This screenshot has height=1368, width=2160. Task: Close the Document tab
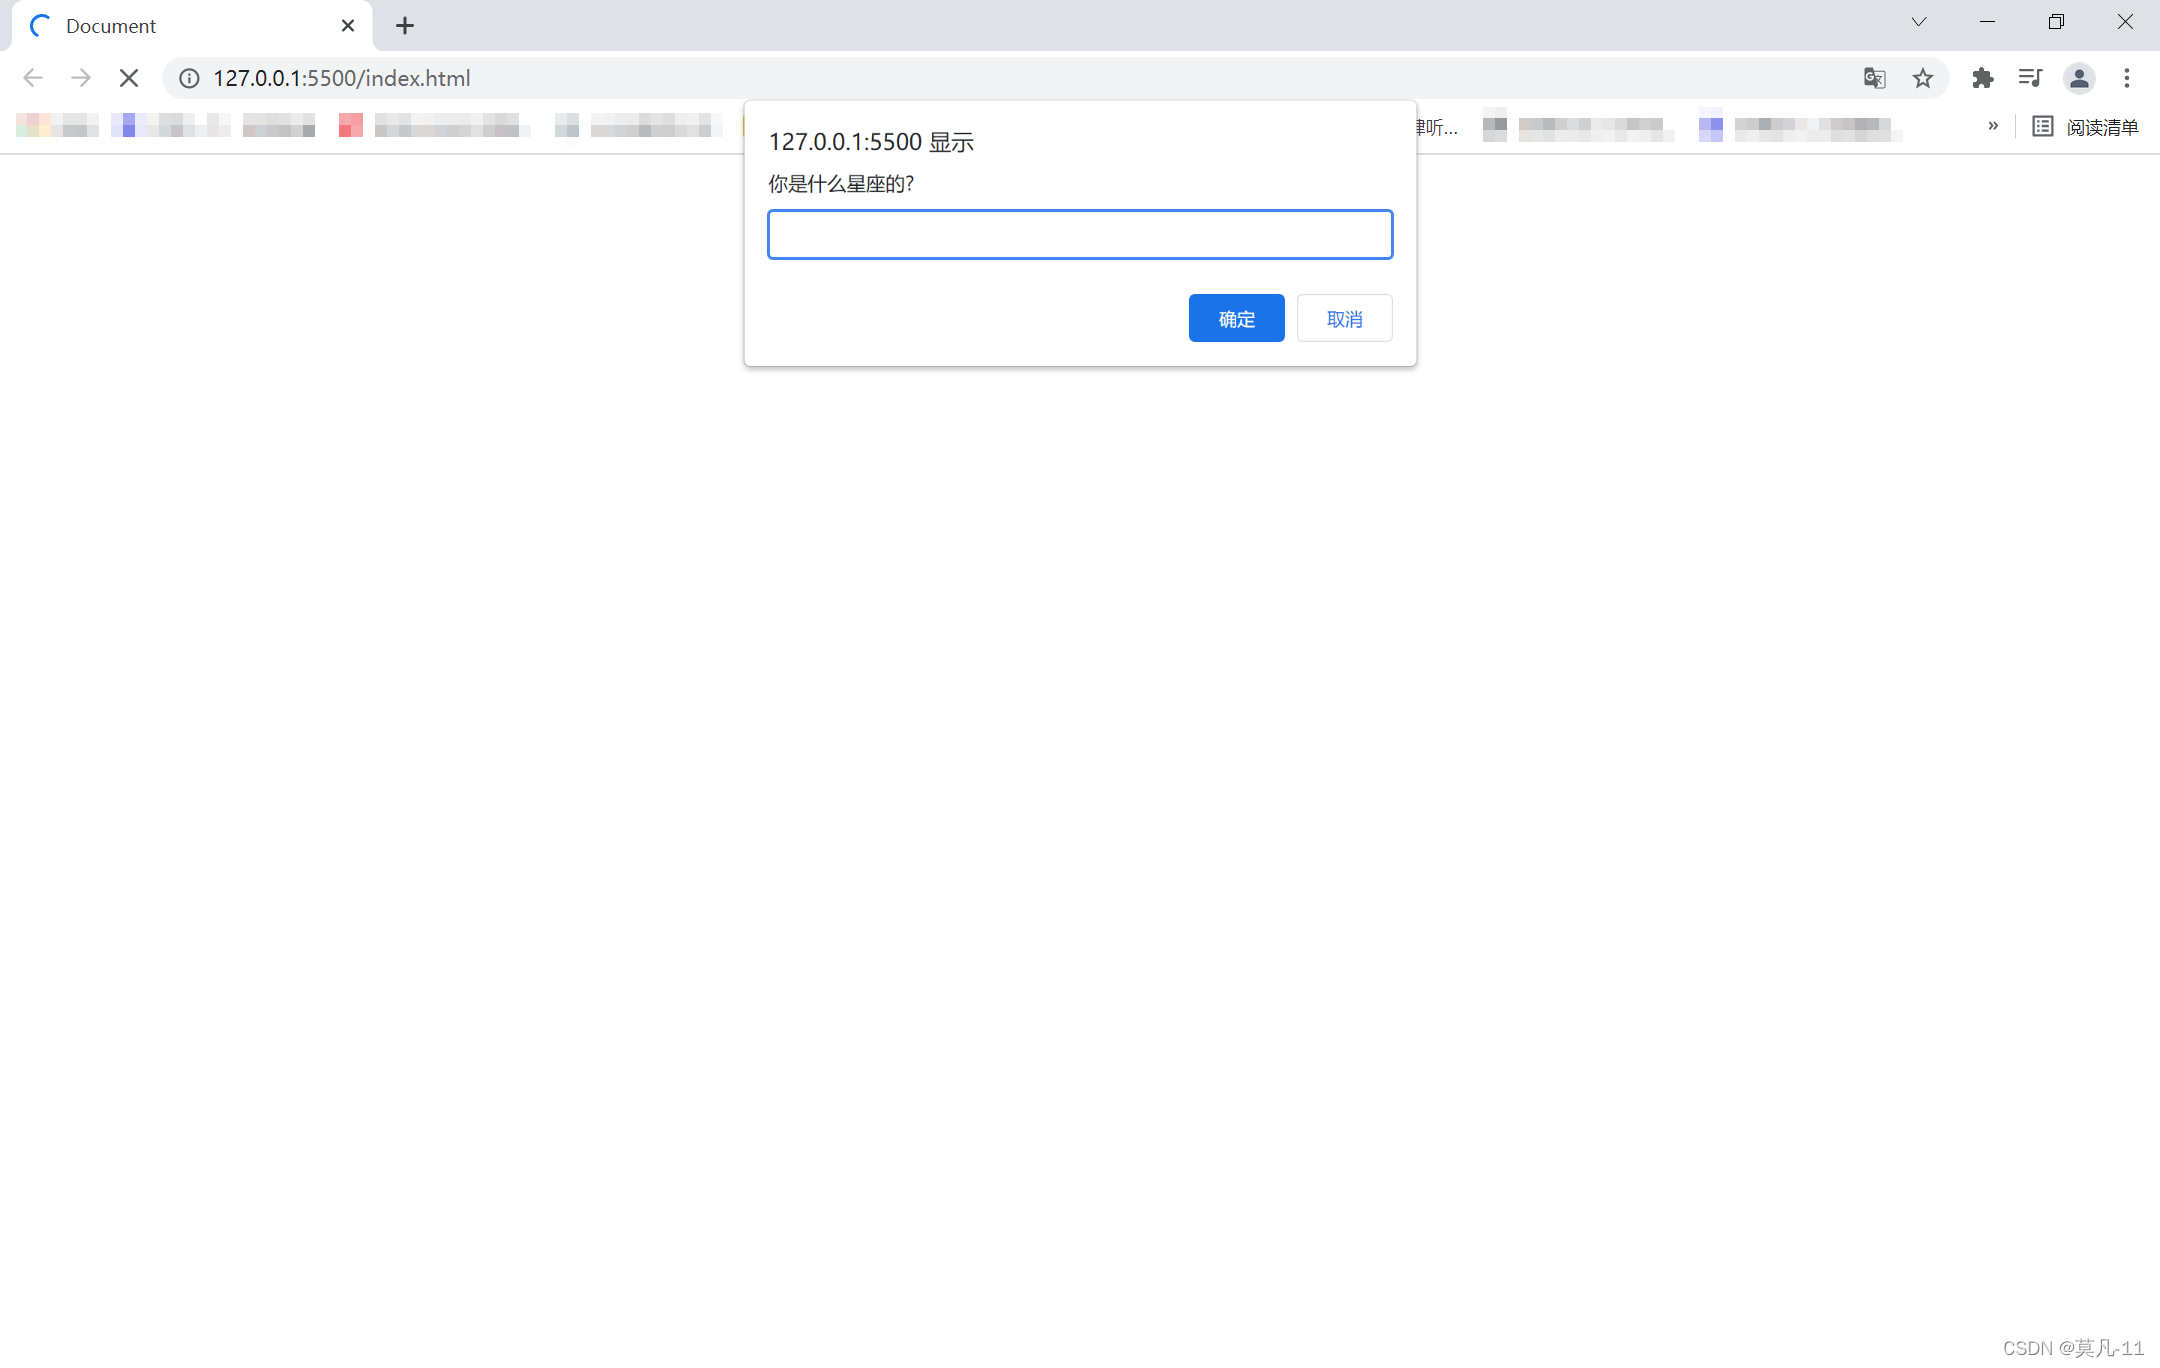348,26
